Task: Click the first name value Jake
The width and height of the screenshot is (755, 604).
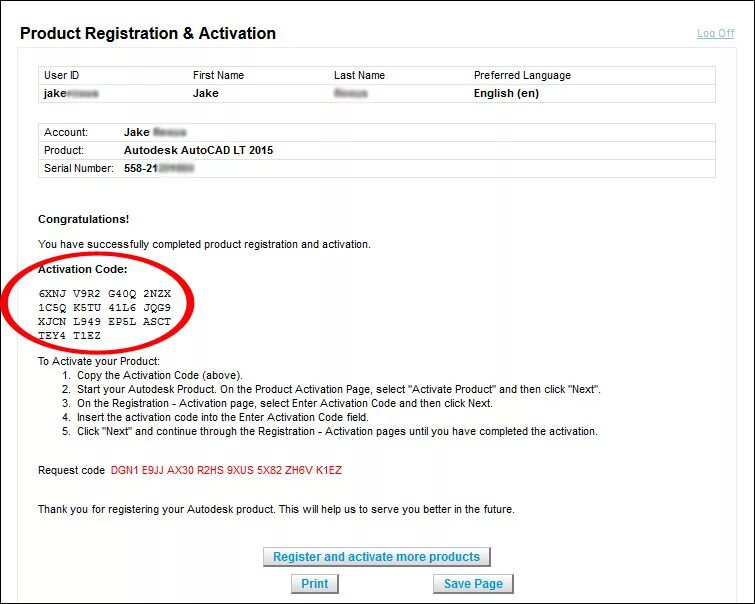Action: point(206,93)
